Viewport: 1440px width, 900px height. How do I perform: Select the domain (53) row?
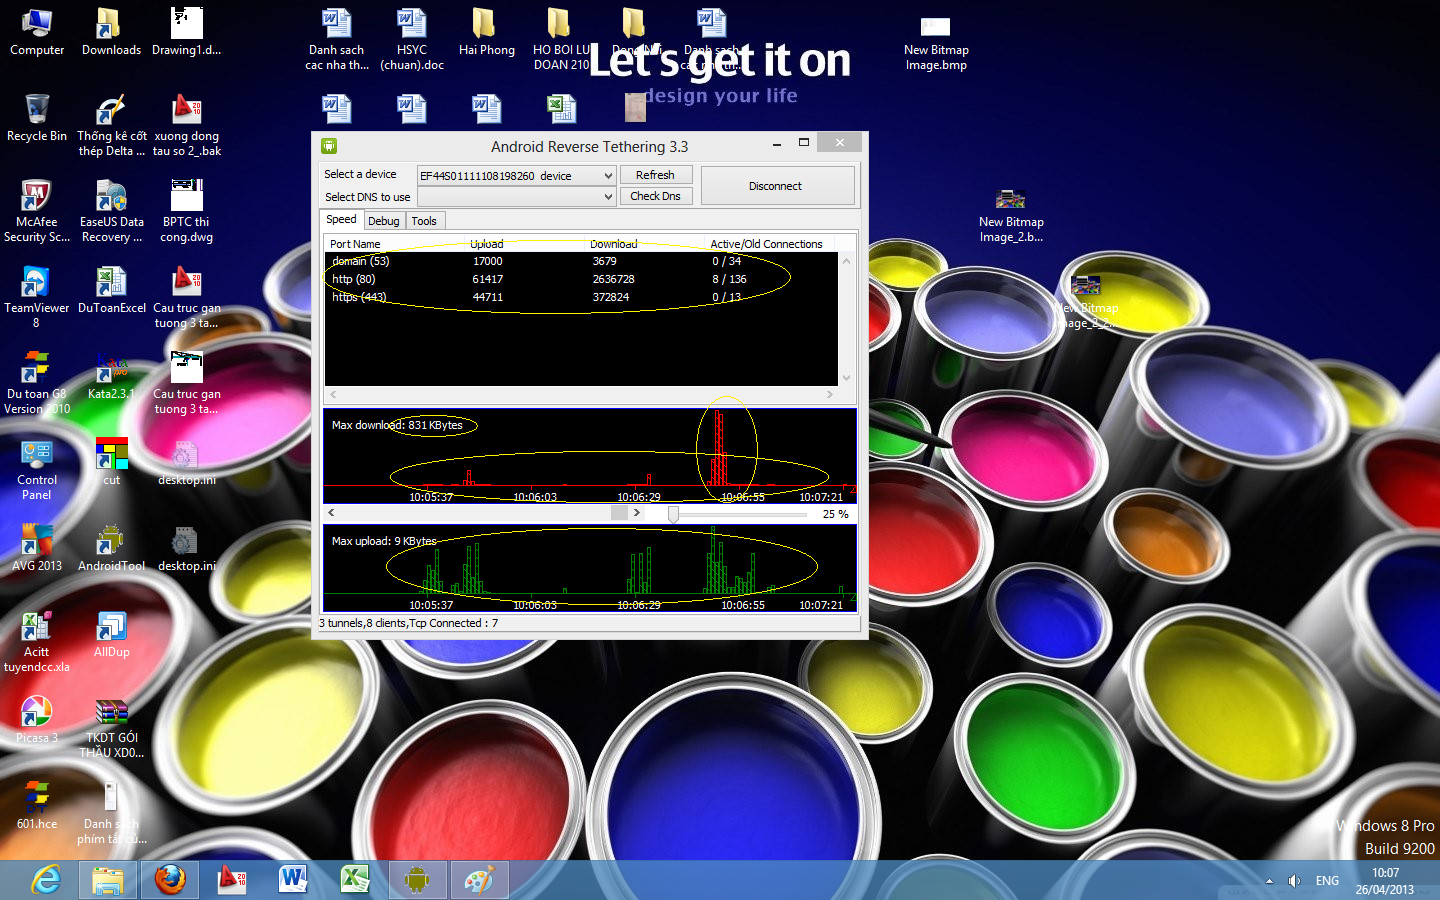tap(581, 261)
